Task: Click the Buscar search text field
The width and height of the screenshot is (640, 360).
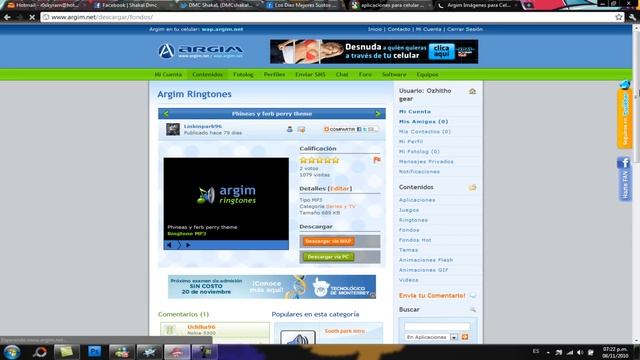Action: click(437, 327)
